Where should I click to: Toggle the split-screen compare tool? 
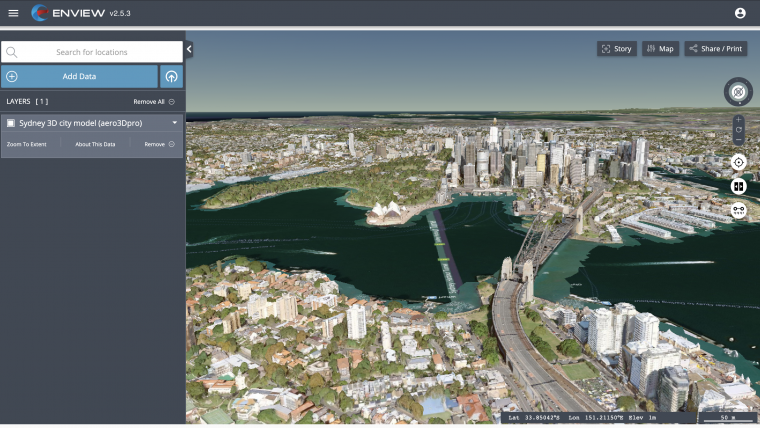tap(738, 187)
